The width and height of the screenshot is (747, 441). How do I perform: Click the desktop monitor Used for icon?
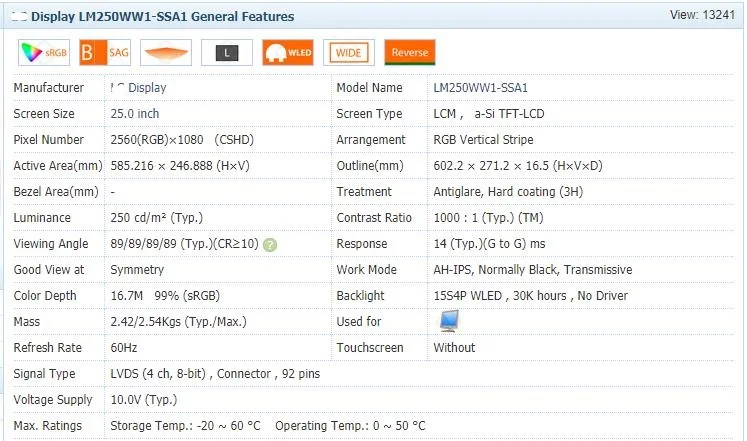pos(450,321)
